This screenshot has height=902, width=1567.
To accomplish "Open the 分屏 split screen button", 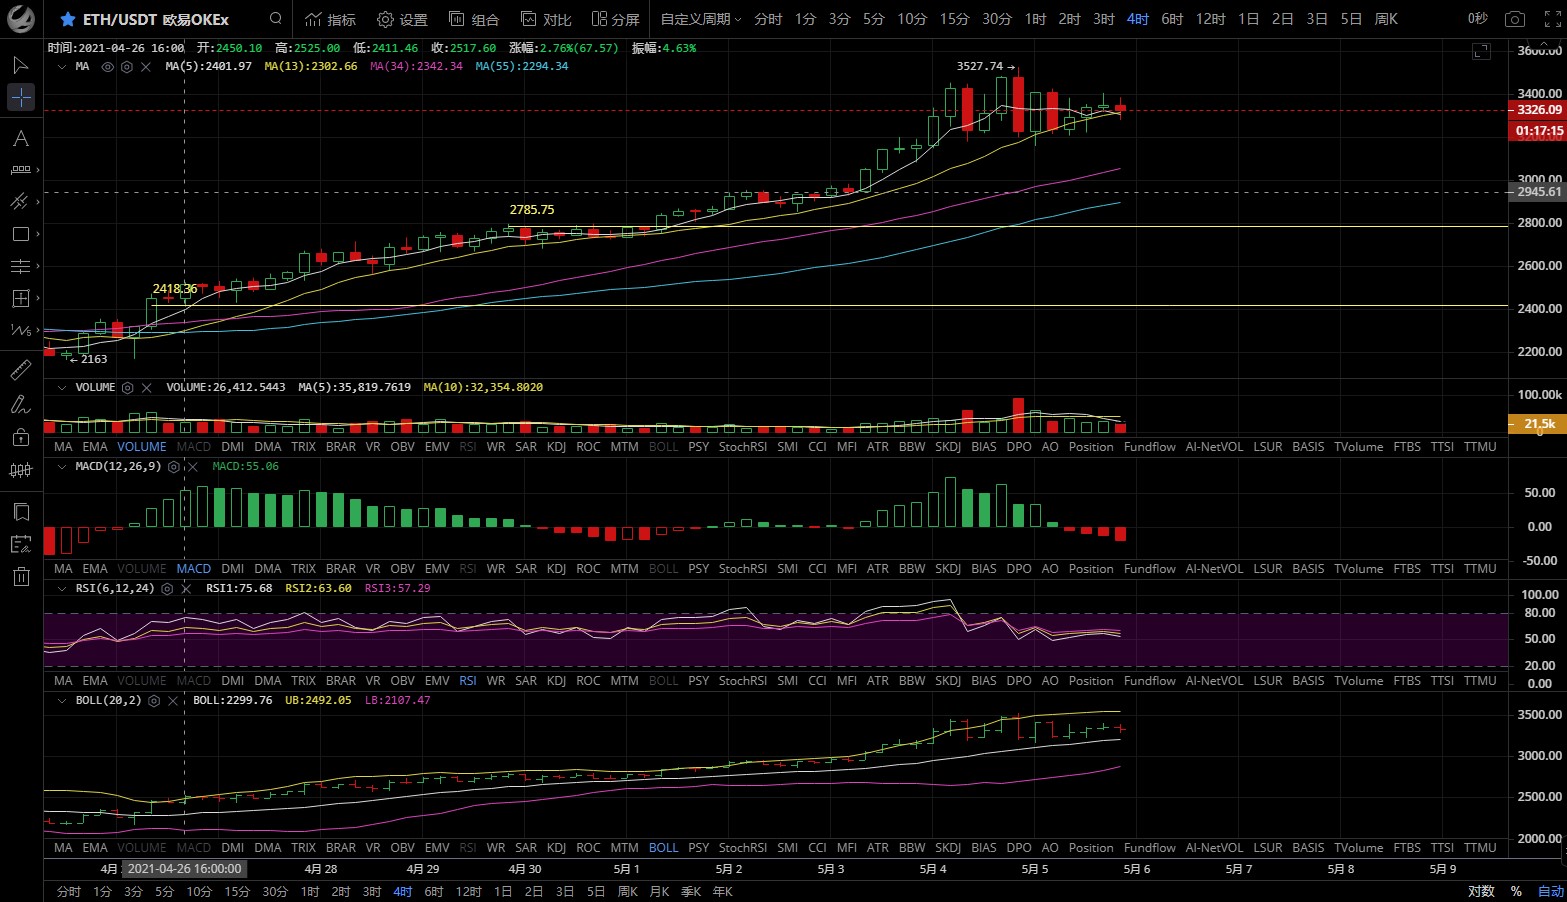I will pyautogui.click(x=616, y=19).
